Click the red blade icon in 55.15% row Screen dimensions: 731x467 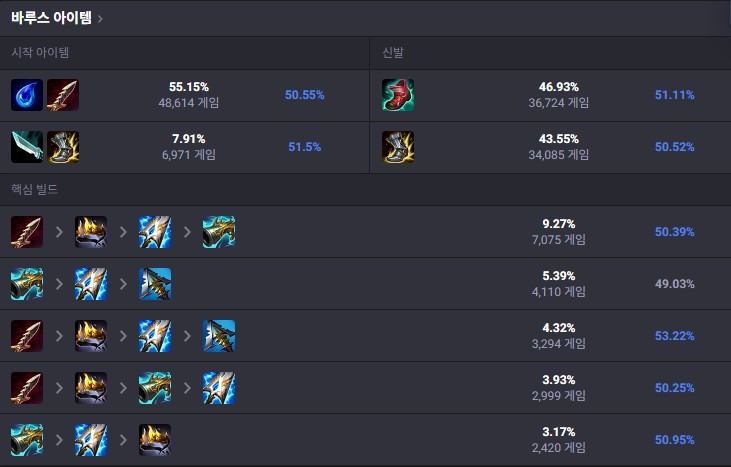[x=62, y=95]
